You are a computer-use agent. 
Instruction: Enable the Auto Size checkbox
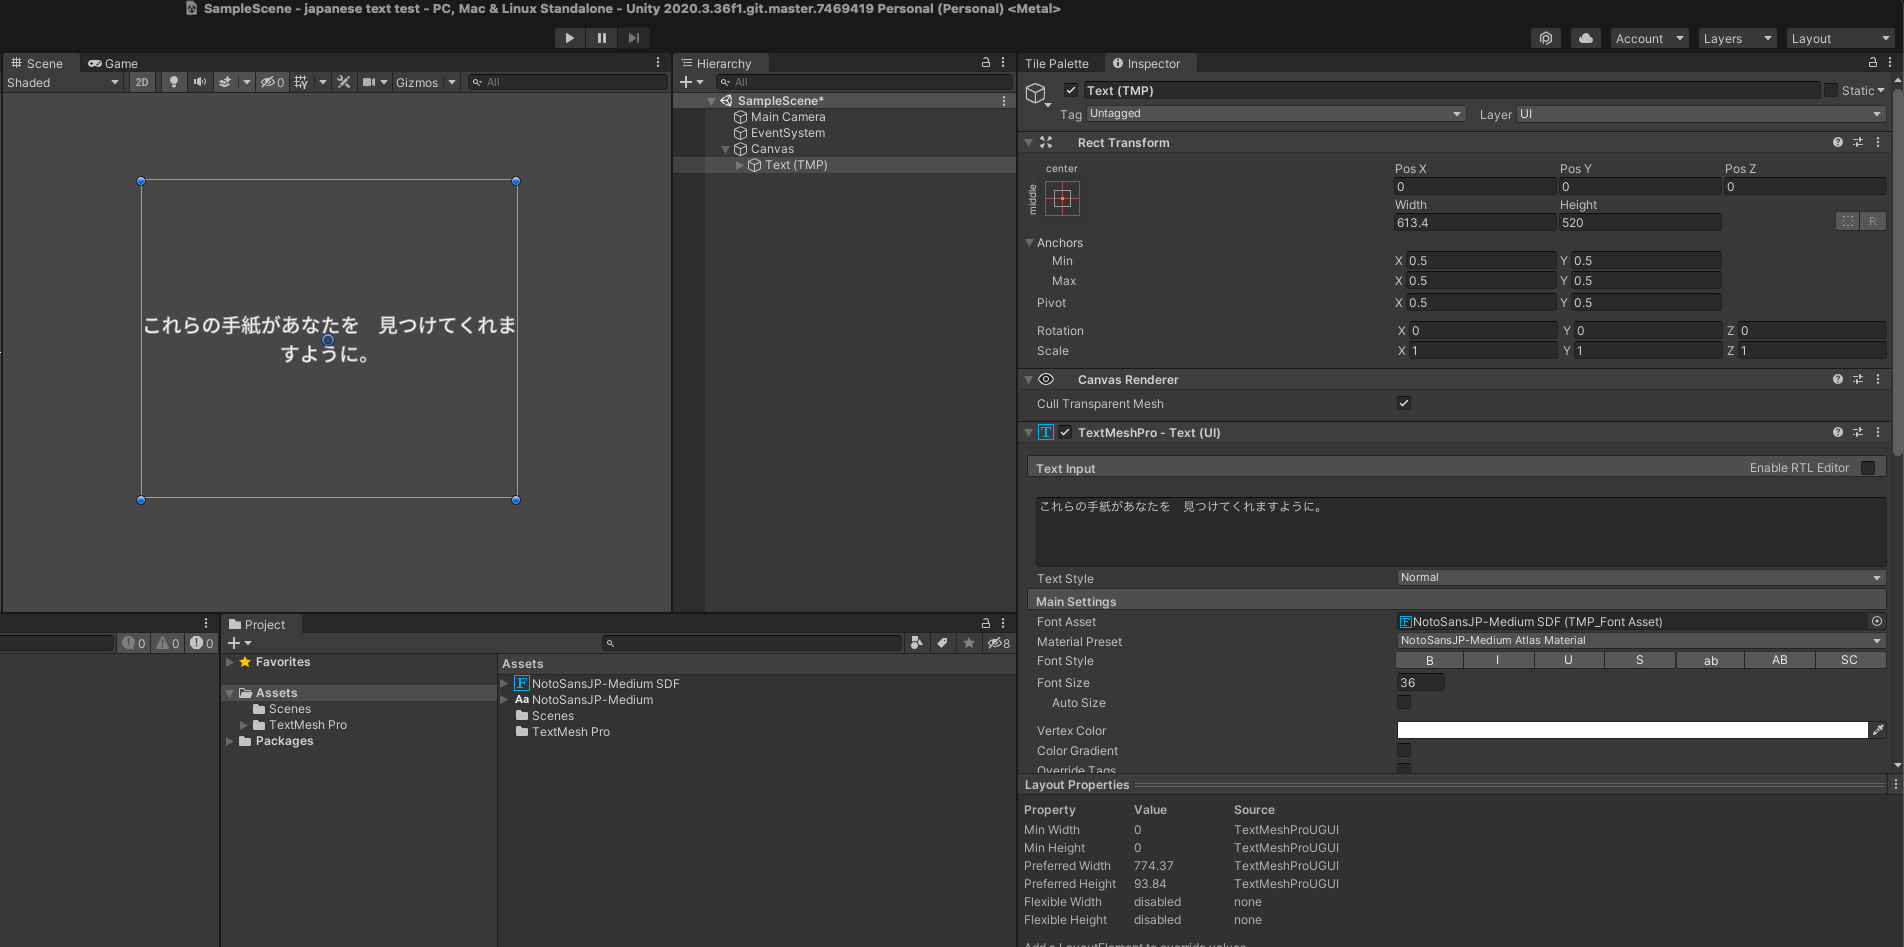pos(1404,703)
